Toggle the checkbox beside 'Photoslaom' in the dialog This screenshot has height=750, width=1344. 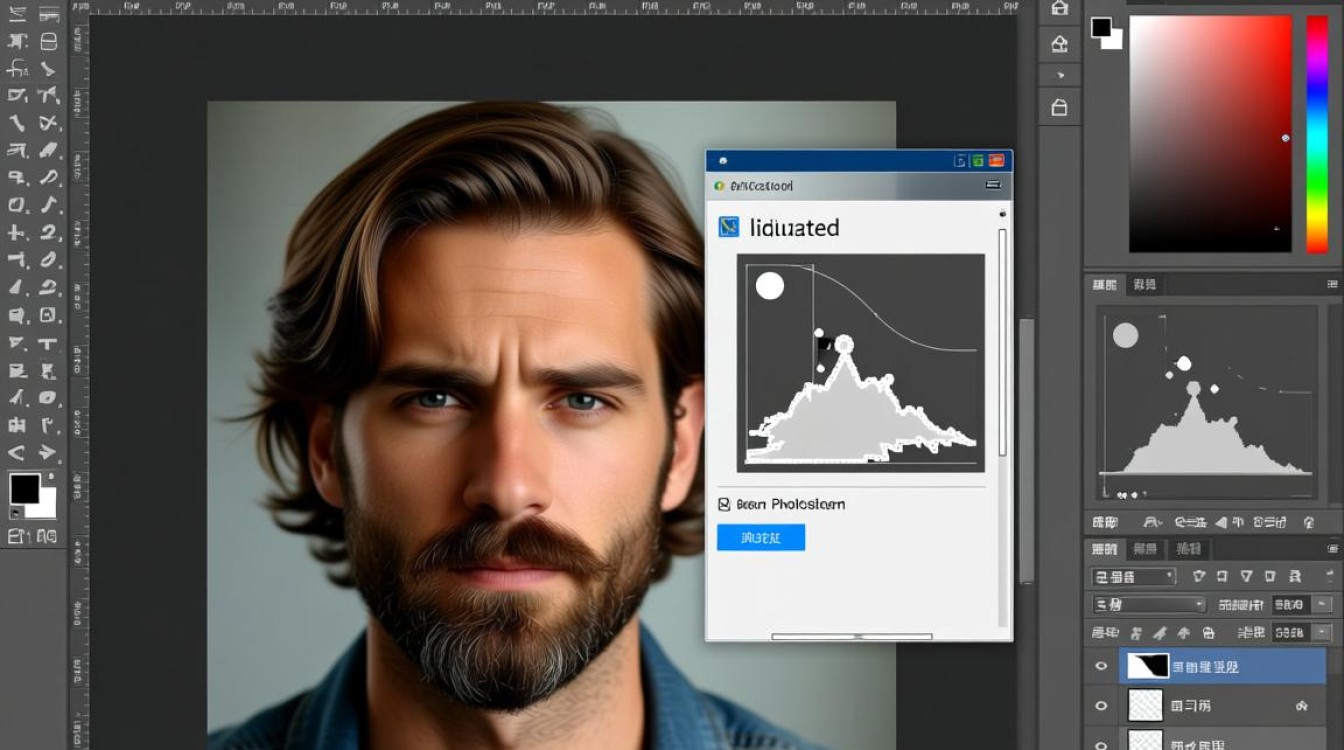[x=725, y=505]
